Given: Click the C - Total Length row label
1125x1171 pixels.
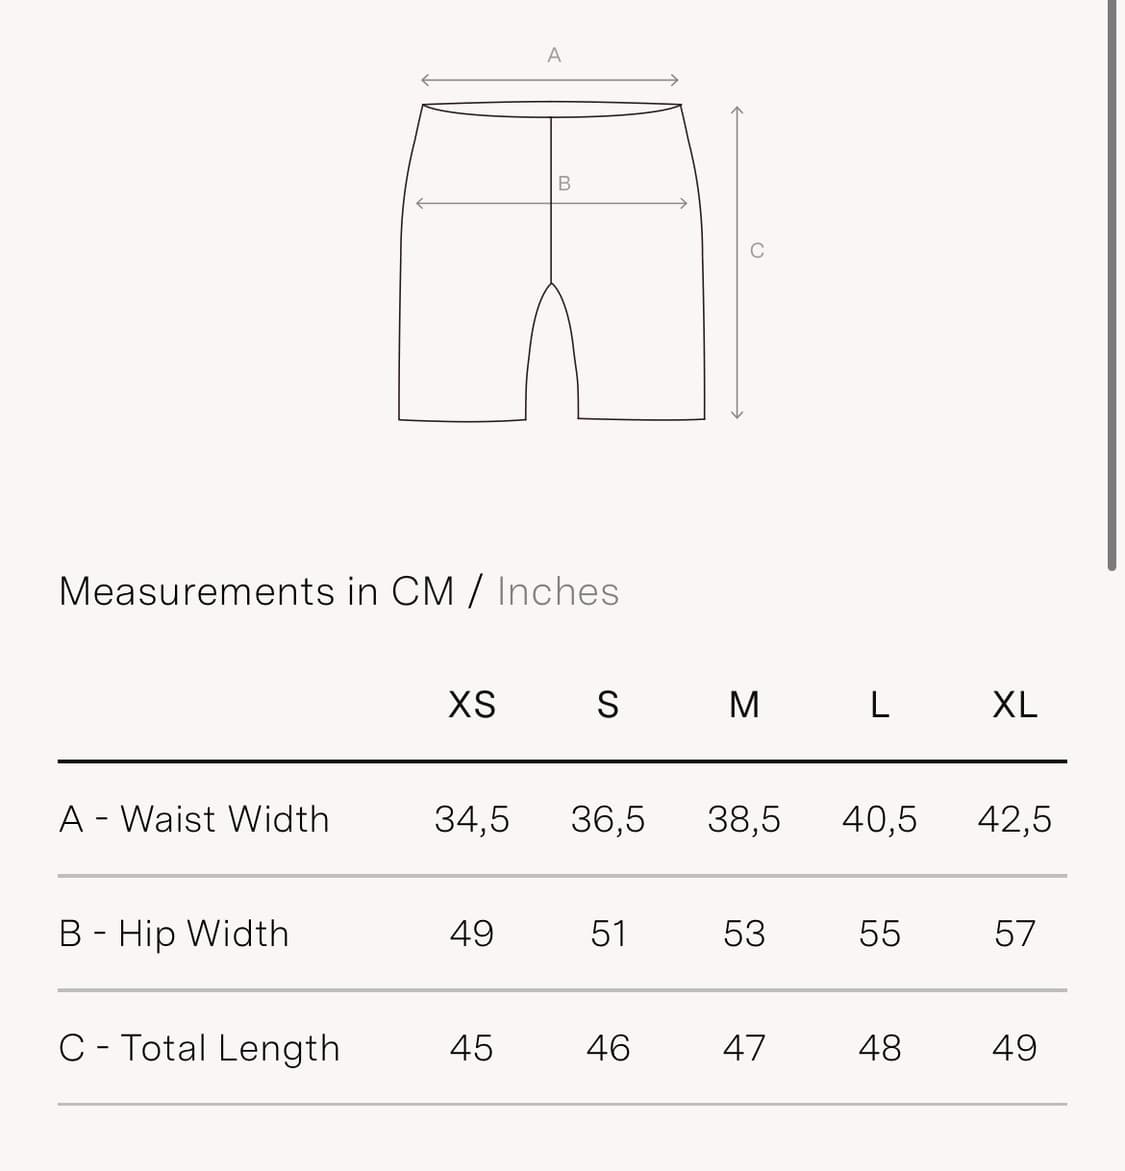Looking at the screenshot, I should pyautogui.click(x=199, y=1048).
